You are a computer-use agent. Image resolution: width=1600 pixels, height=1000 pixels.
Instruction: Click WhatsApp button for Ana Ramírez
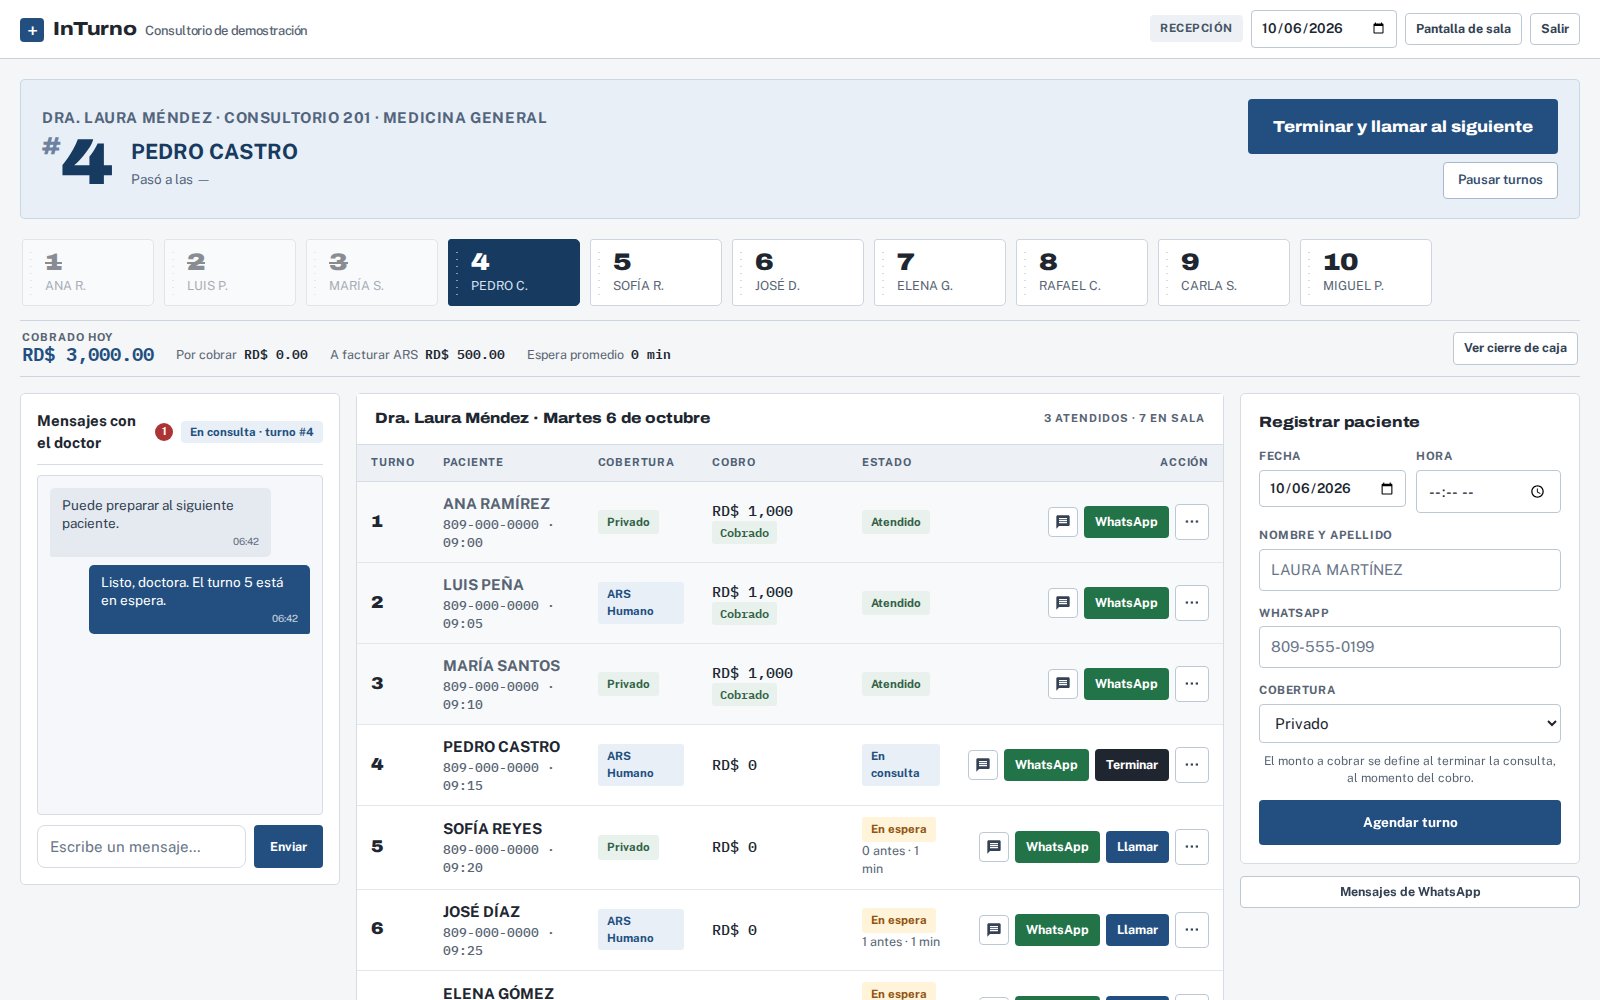(1126, 521)
